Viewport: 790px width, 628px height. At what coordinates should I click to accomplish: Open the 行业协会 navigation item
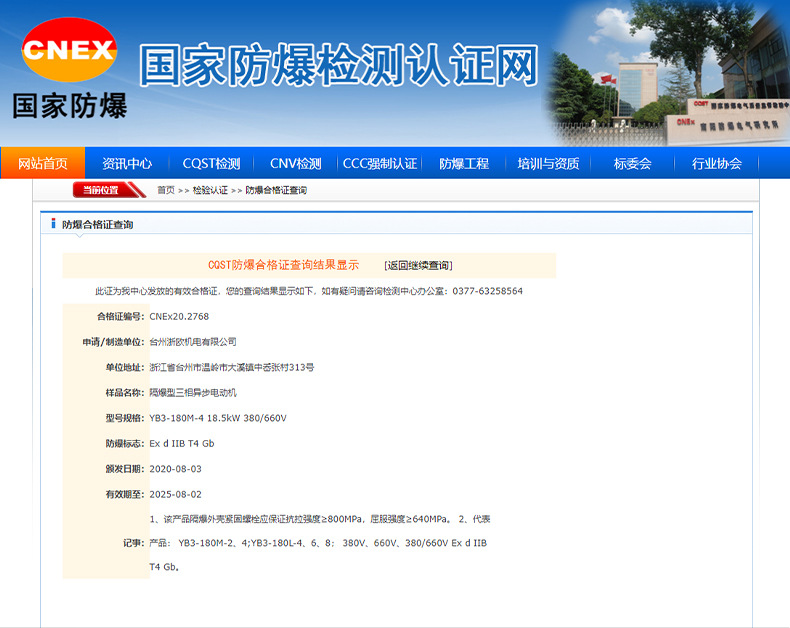[x=716, y=164]
